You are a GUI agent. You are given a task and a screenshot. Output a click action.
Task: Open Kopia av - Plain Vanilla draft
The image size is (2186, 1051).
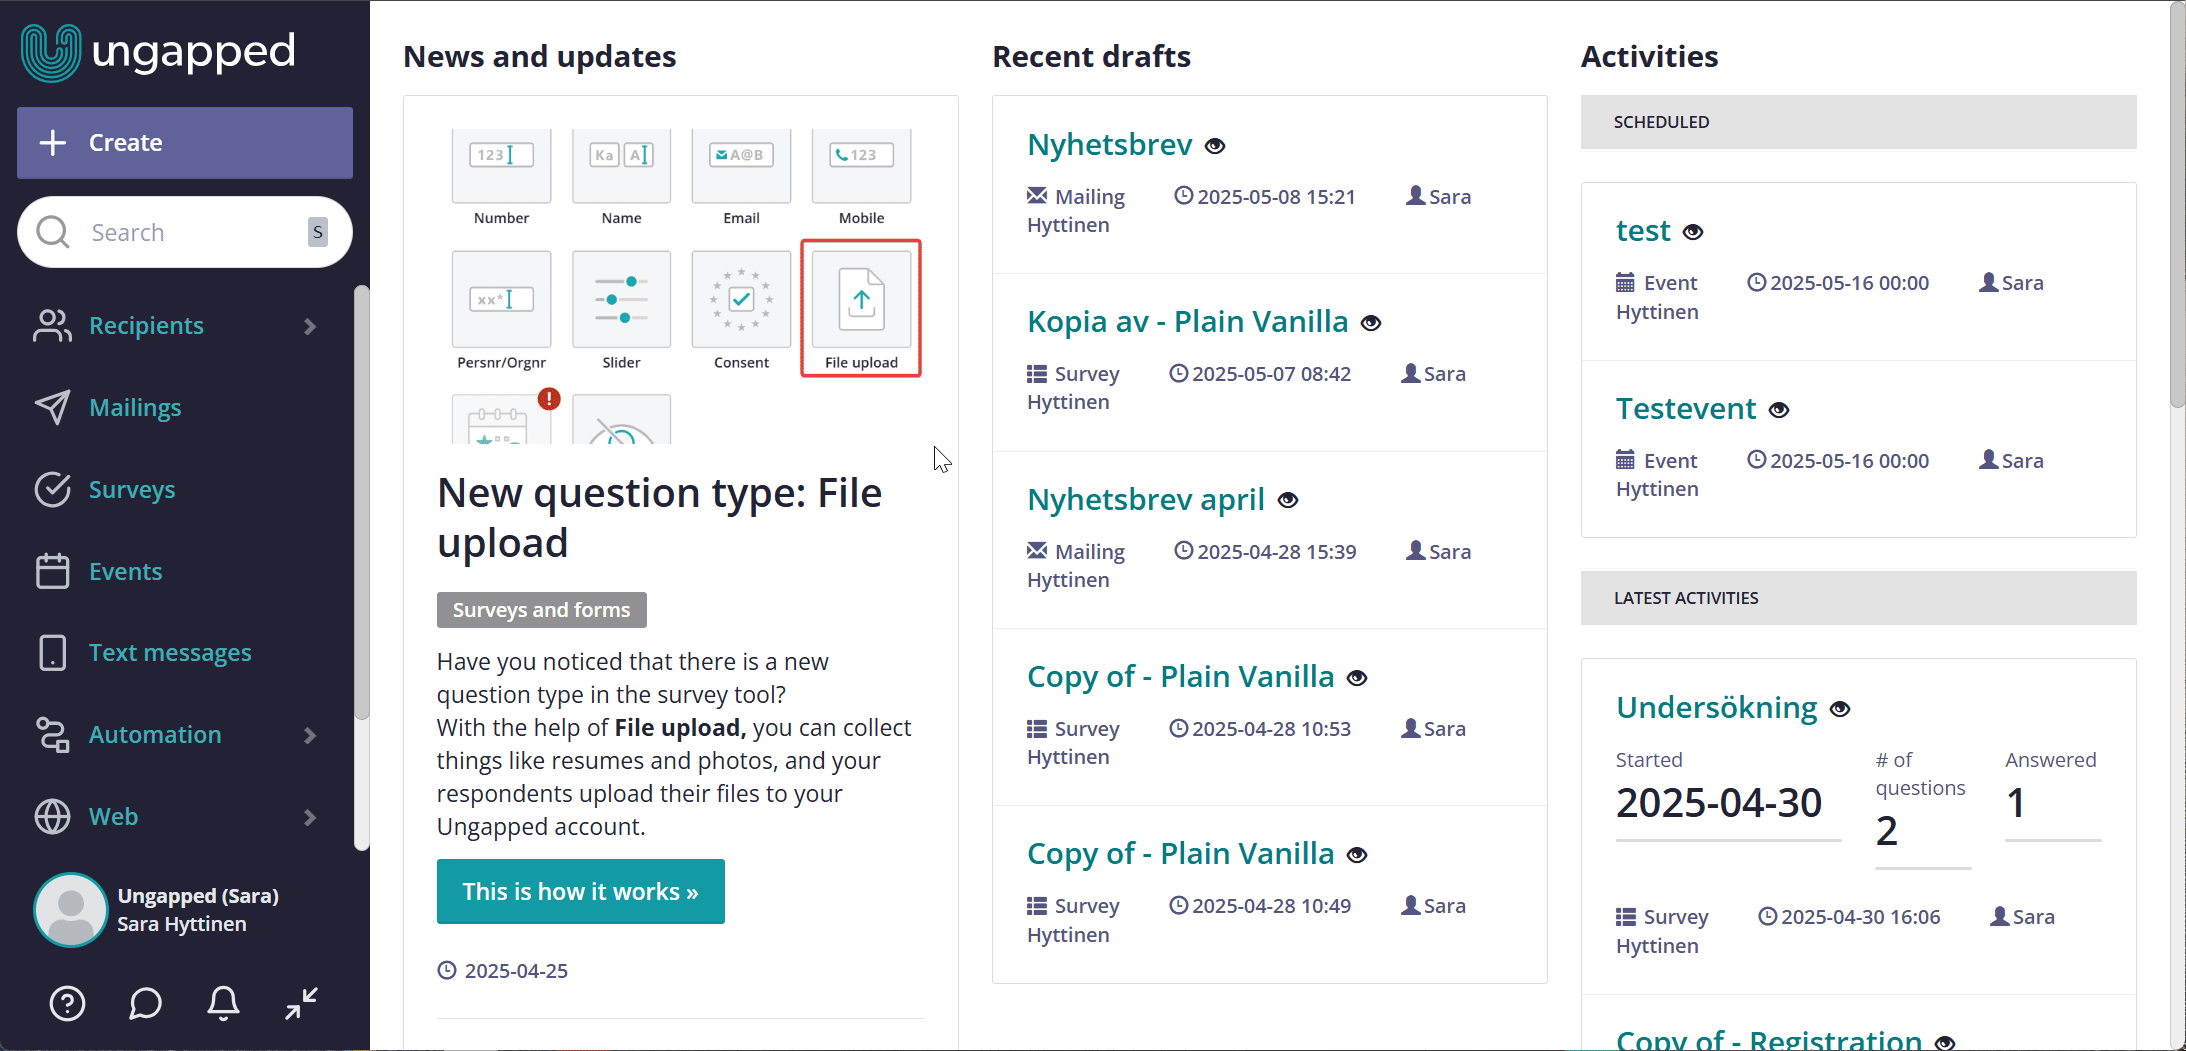[1187, 322]
